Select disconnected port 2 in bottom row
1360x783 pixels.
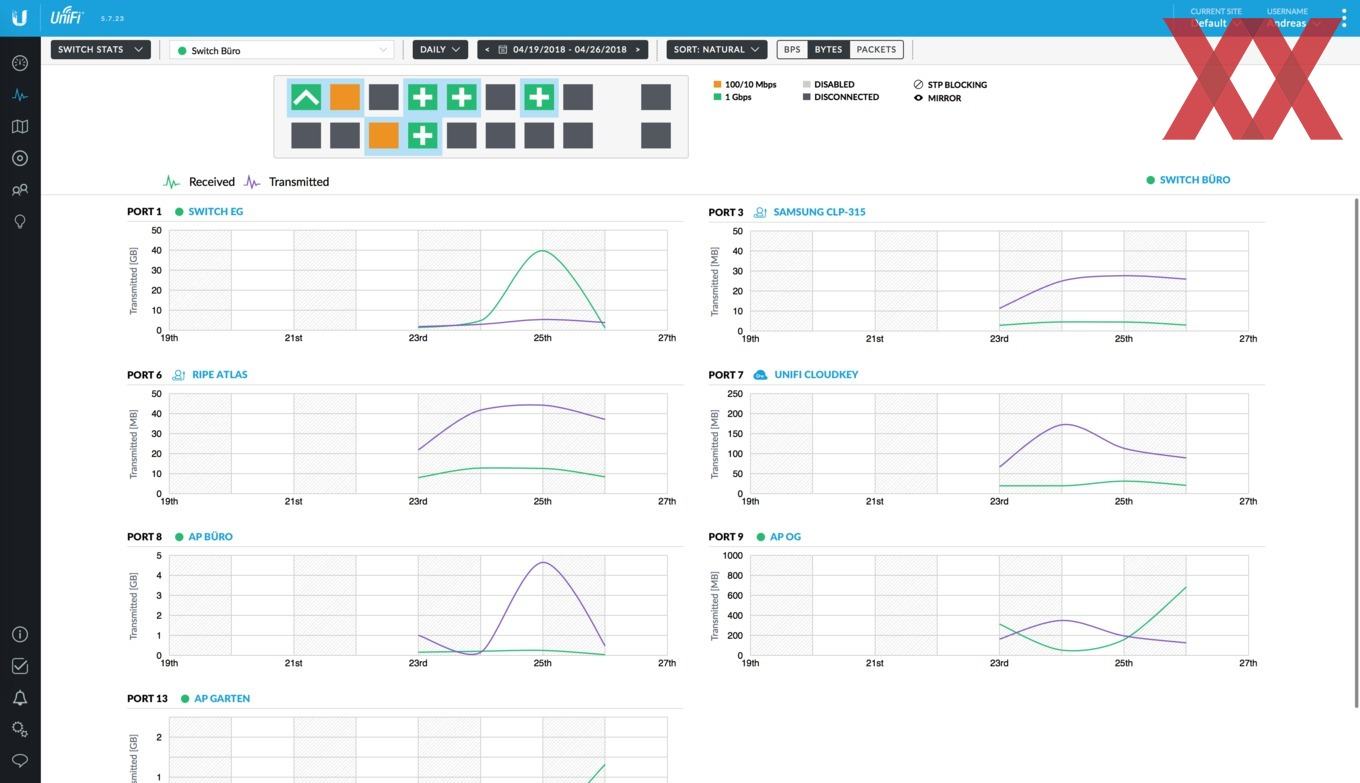click(306, 135)
